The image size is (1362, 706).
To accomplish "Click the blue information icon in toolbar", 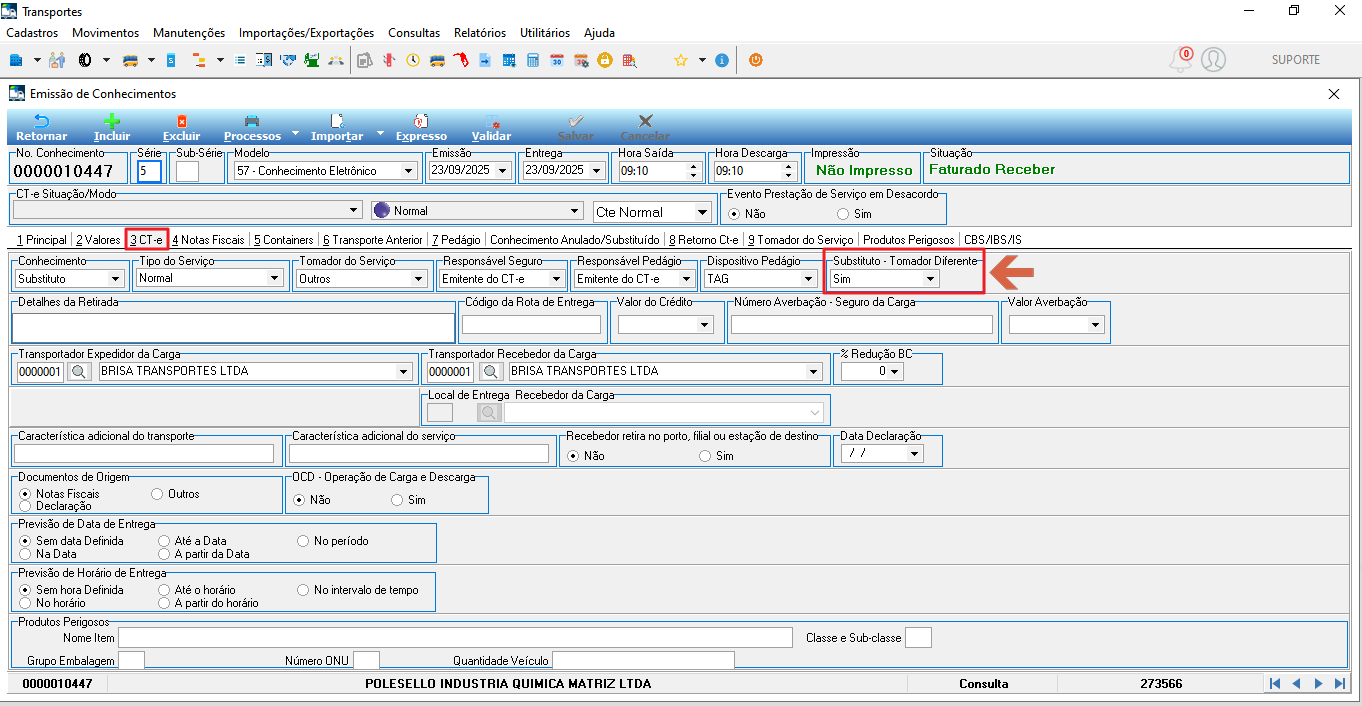I will (x=722, y=60).
